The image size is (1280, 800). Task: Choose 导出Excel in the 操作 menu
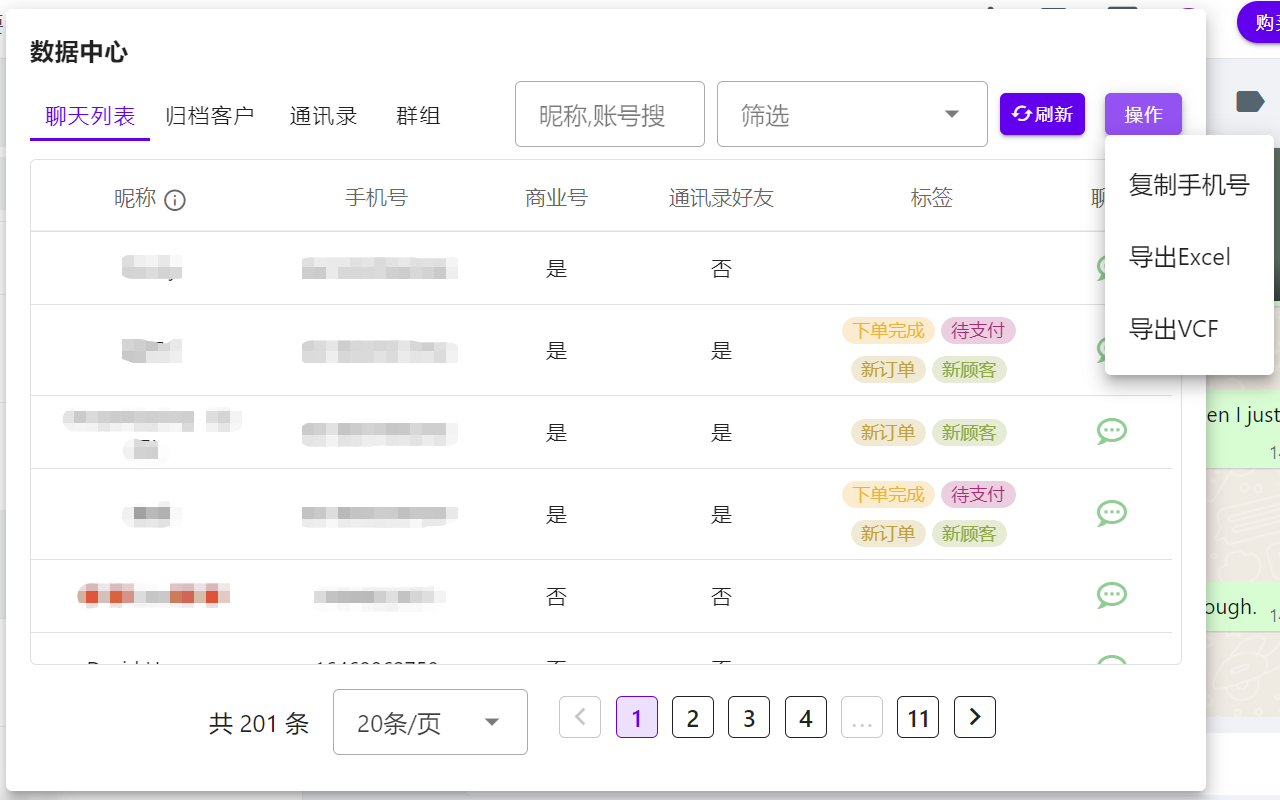coord(1180,257)
